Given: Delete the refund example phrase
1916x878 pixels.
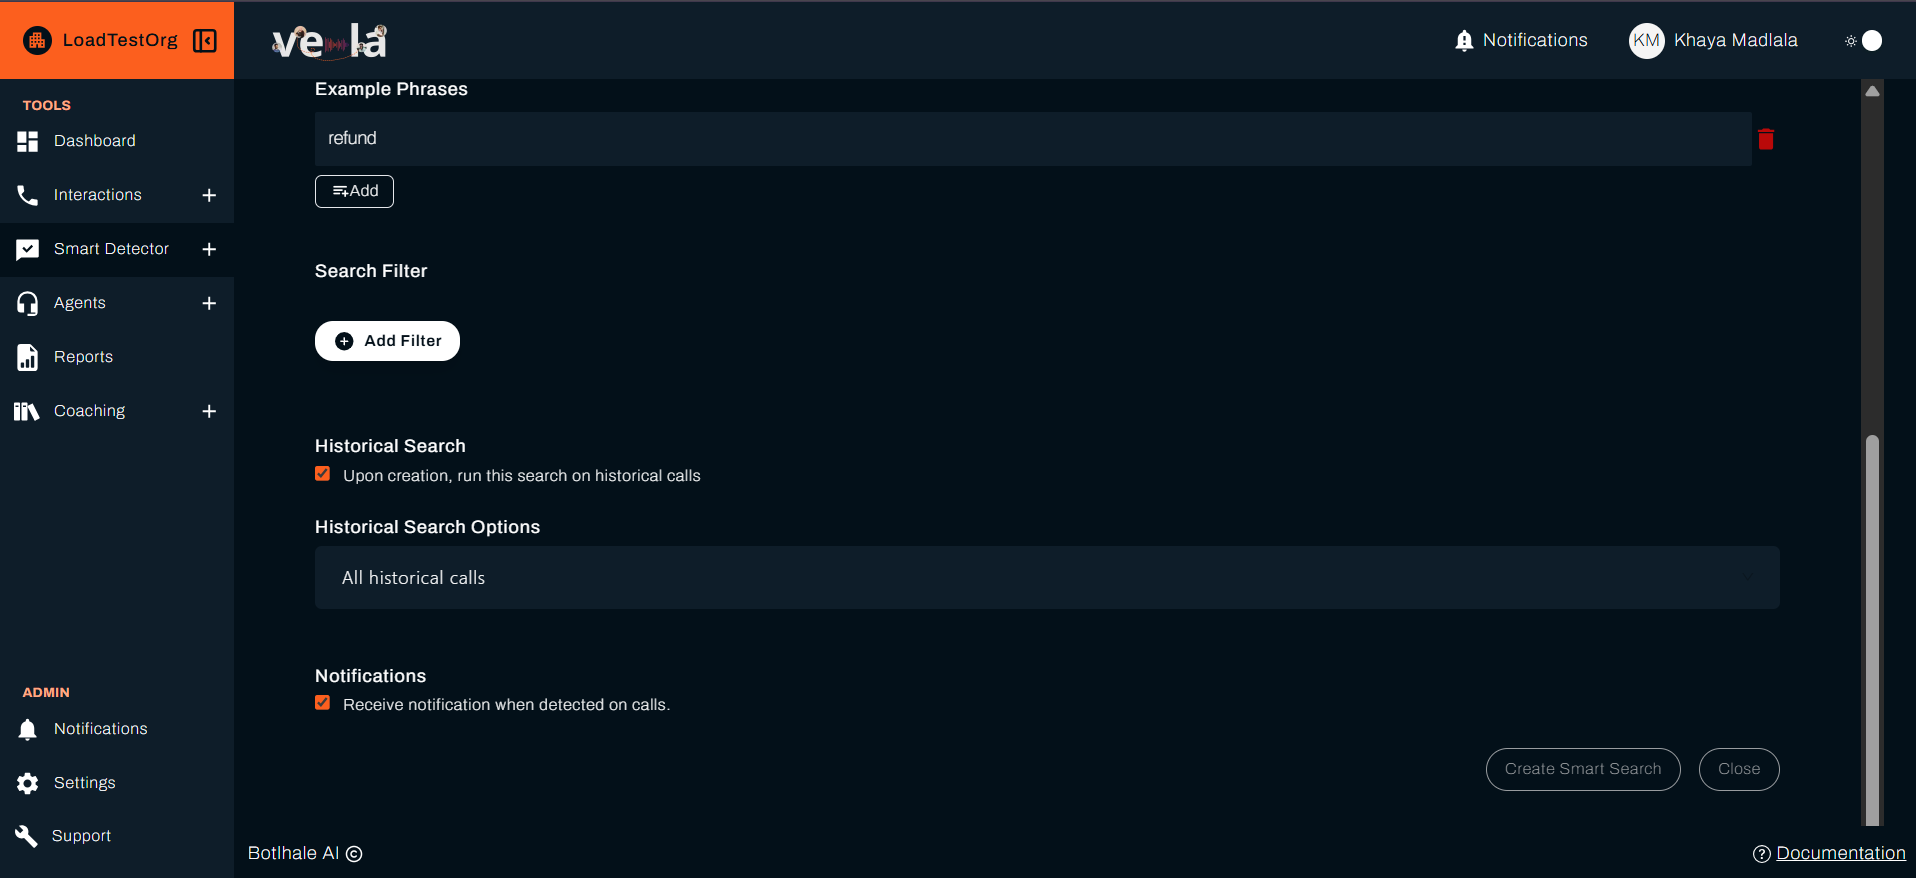Looking at the screenshot, I should [x=1766, y=139].
